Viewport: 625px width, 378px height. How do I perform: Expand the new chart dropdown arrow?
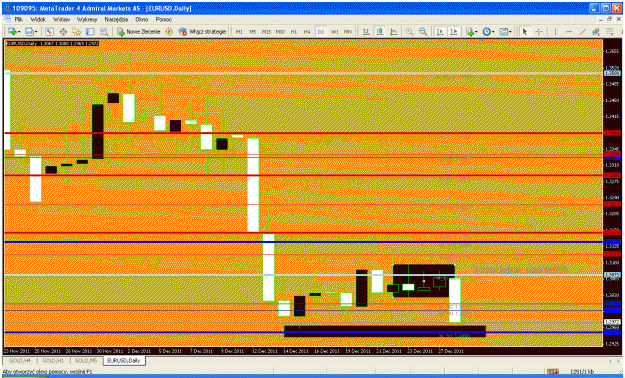click(19, 32)
